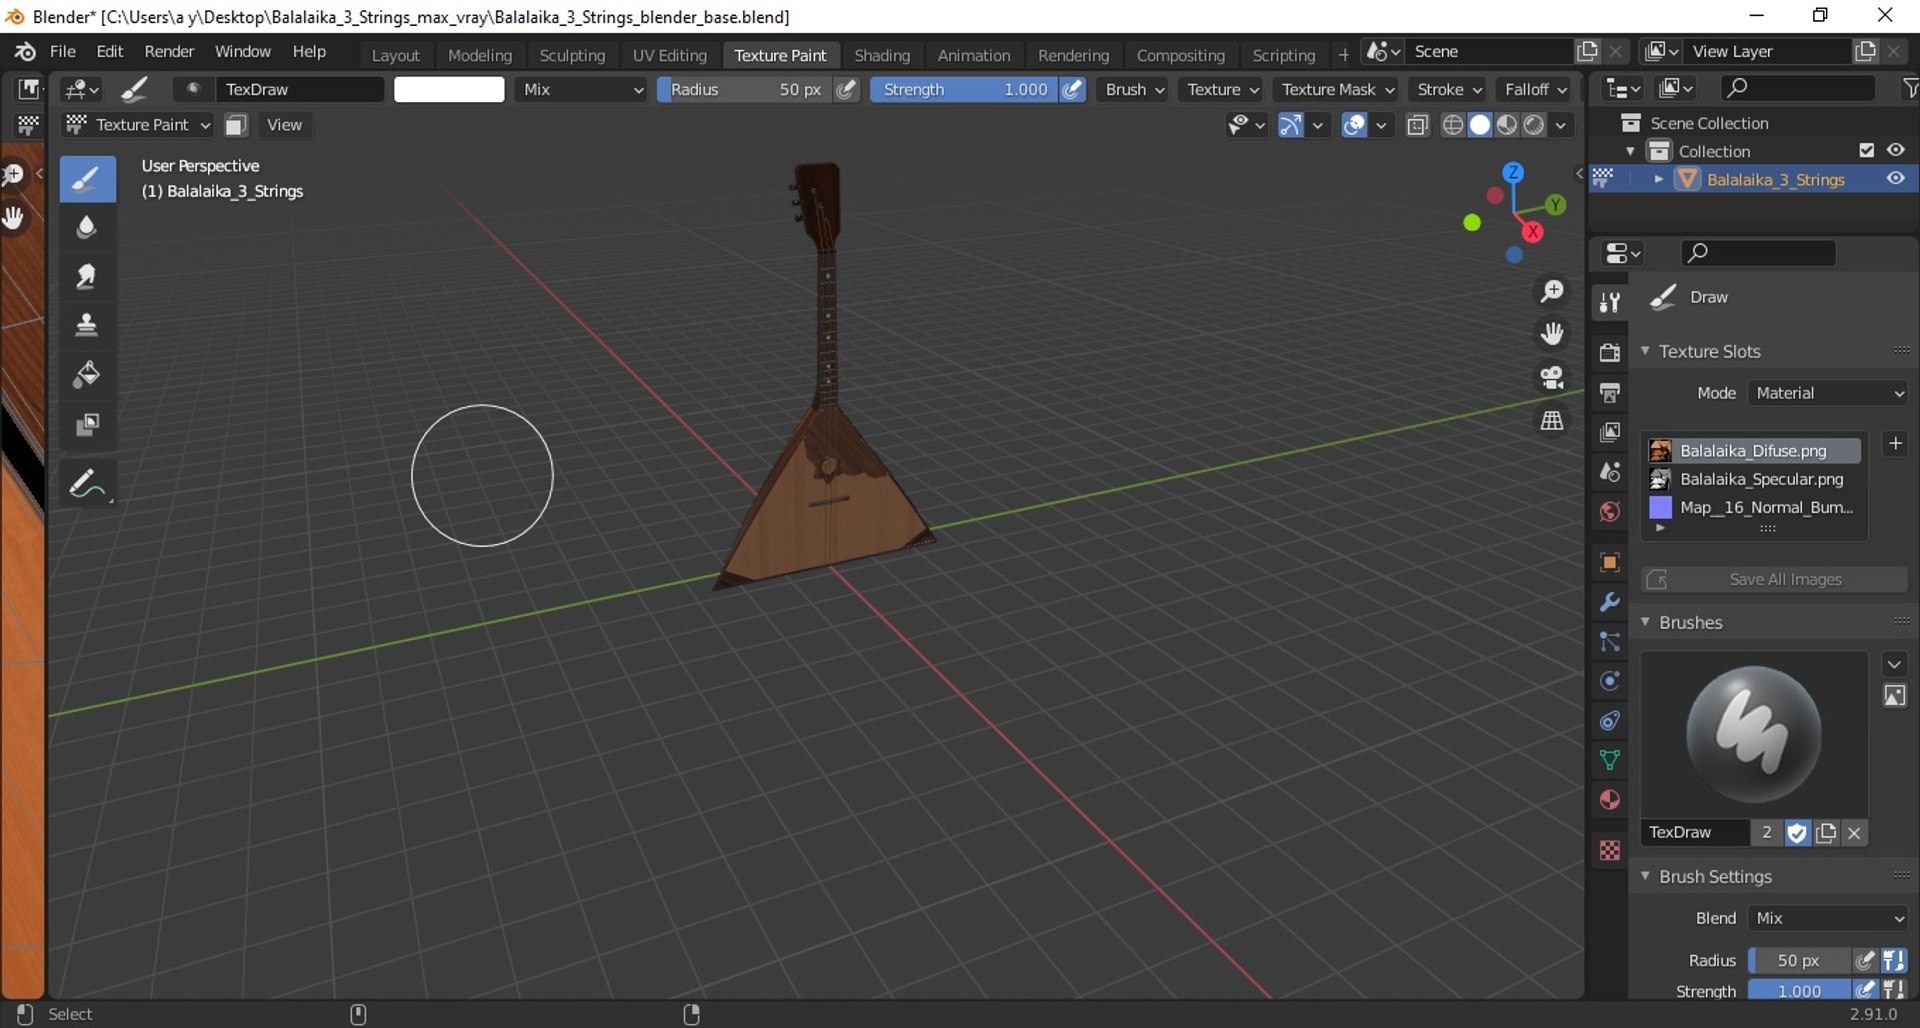
Task: Switch to the Sculpting workspace tab
Action: point(572,56)
